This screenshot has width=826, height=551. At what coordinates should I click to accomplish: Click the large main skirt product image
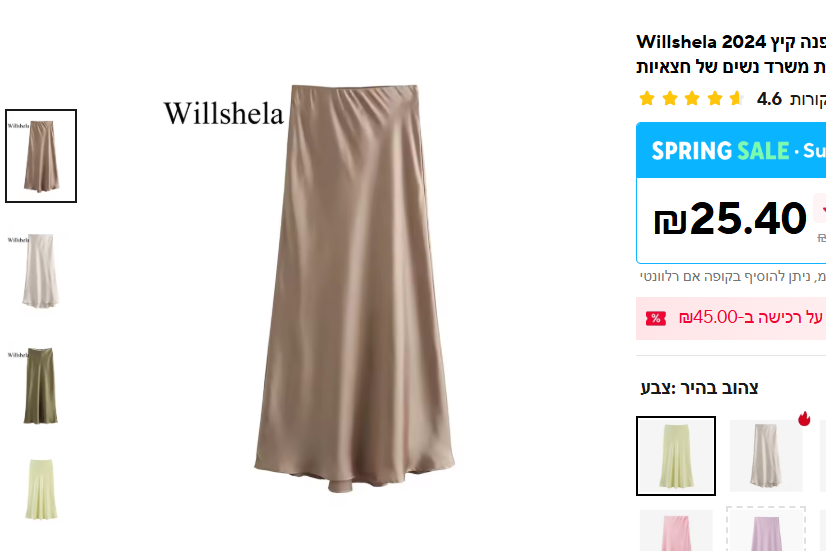355,288
